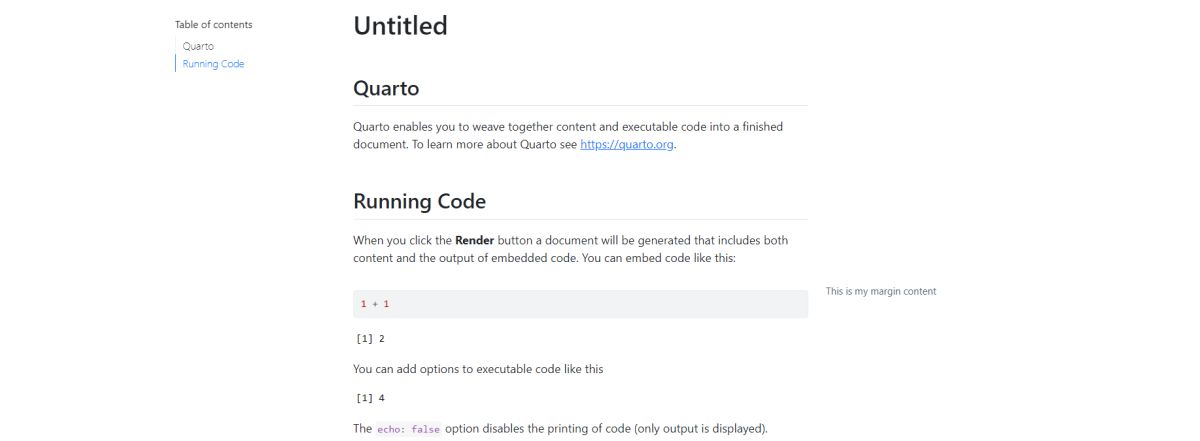This screenshot has height=441, width=1200.
Task: Click the inline 'echo: false' code snippet
Action: (x=408, y=429)
